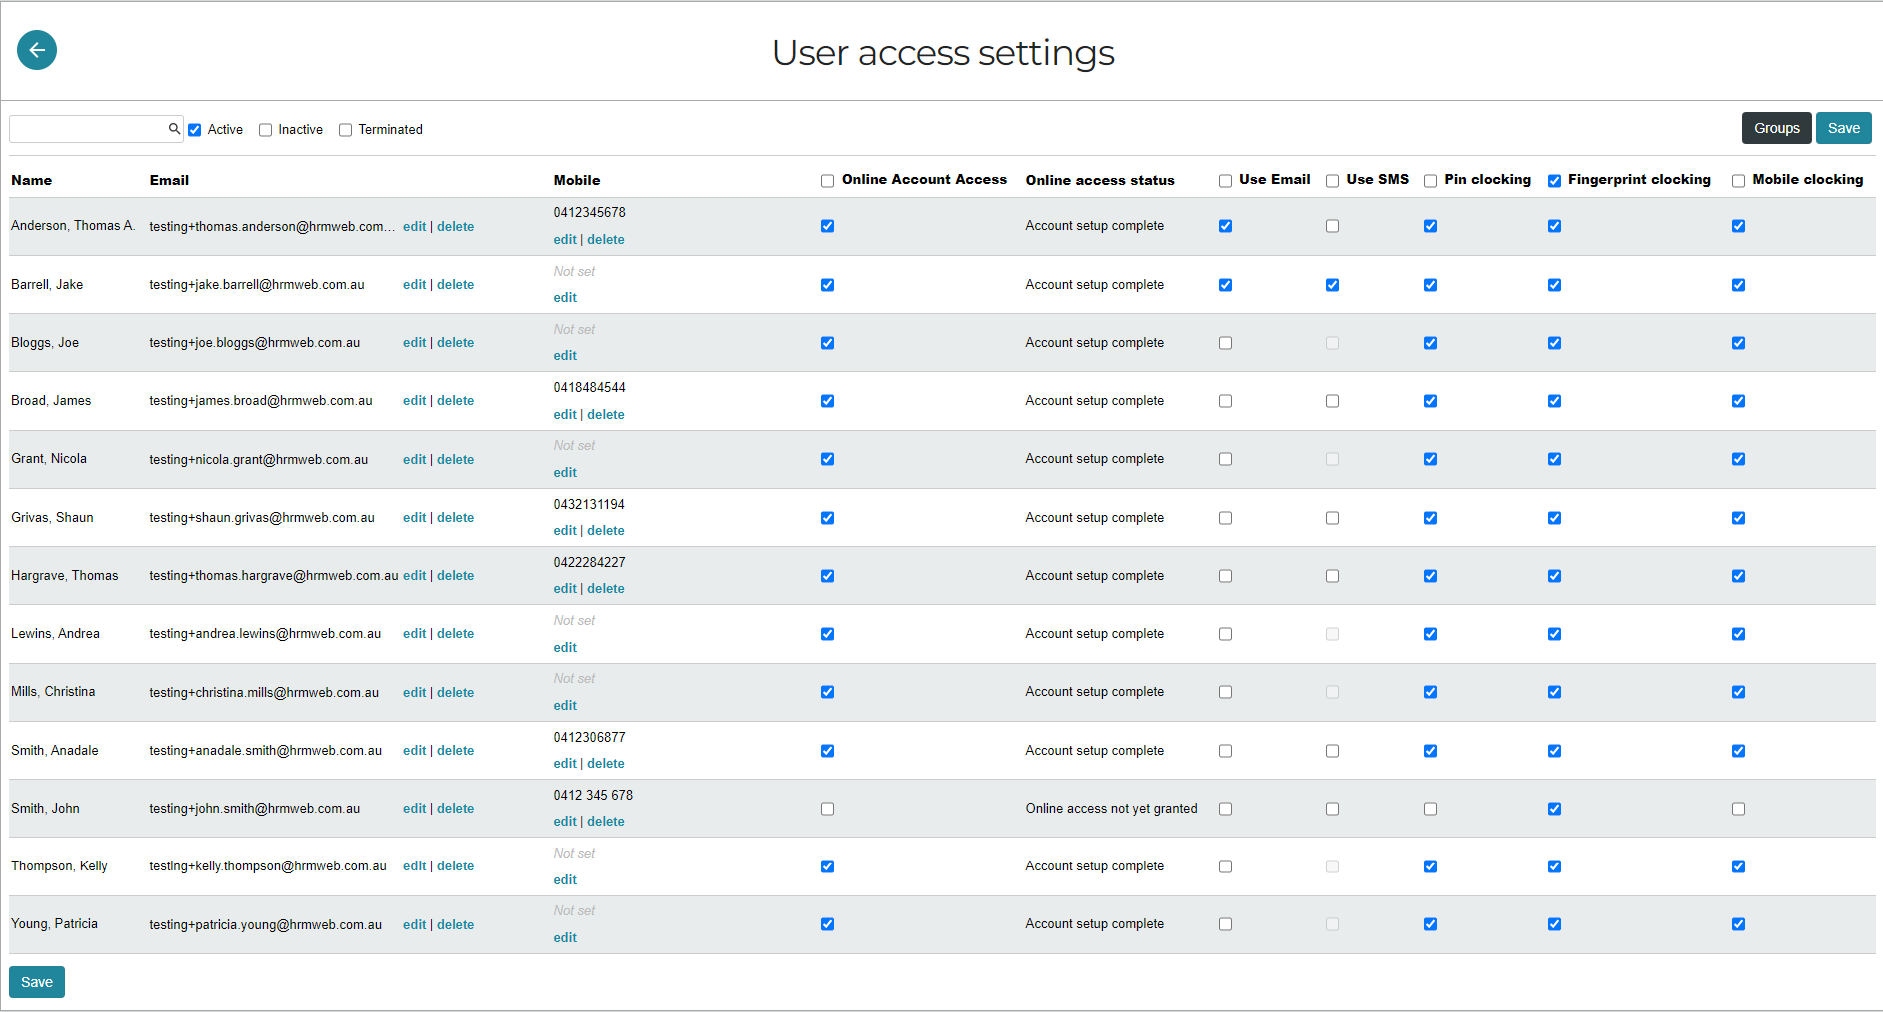Click the User access settings heading

943,53
